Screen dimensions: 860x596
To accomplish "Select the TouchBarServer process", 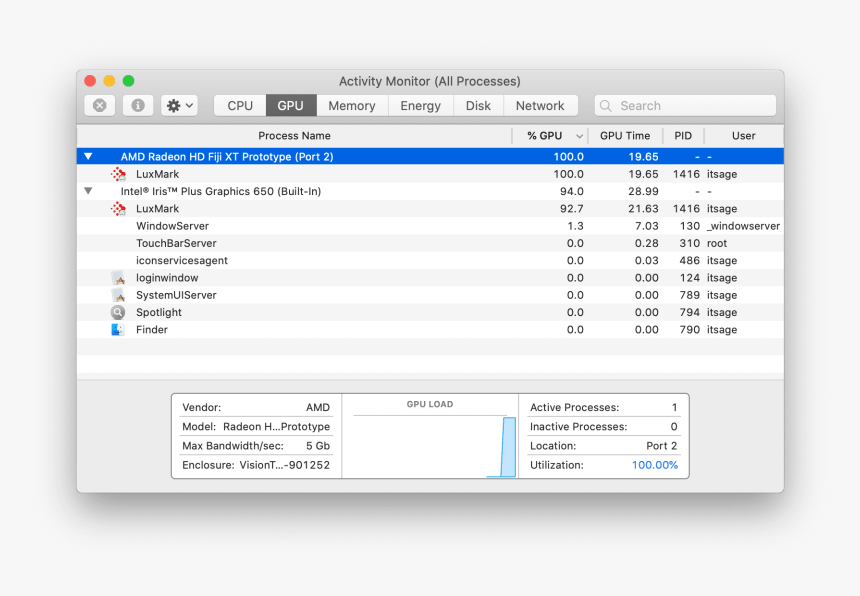I will (430, 243).
